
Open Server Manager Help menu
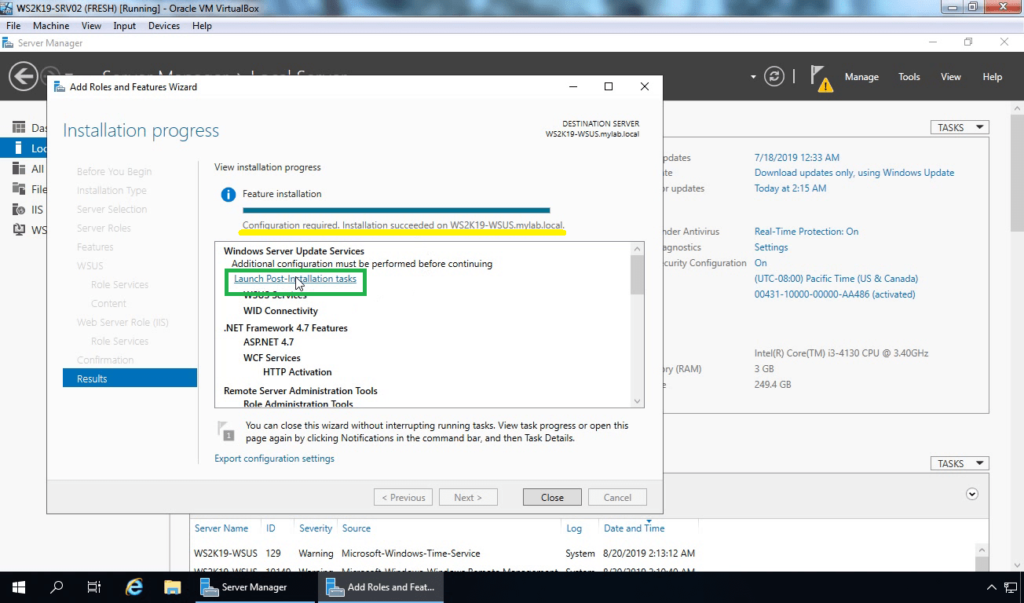pos(992,76)
